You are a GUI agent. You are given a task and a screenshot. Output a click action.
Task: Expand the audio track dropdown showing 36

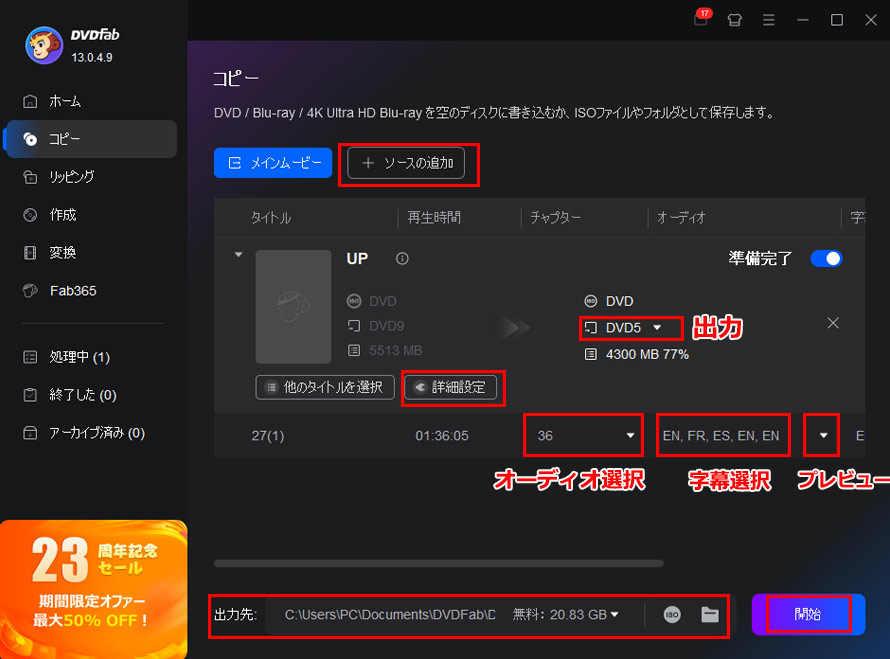coord(583,435)
